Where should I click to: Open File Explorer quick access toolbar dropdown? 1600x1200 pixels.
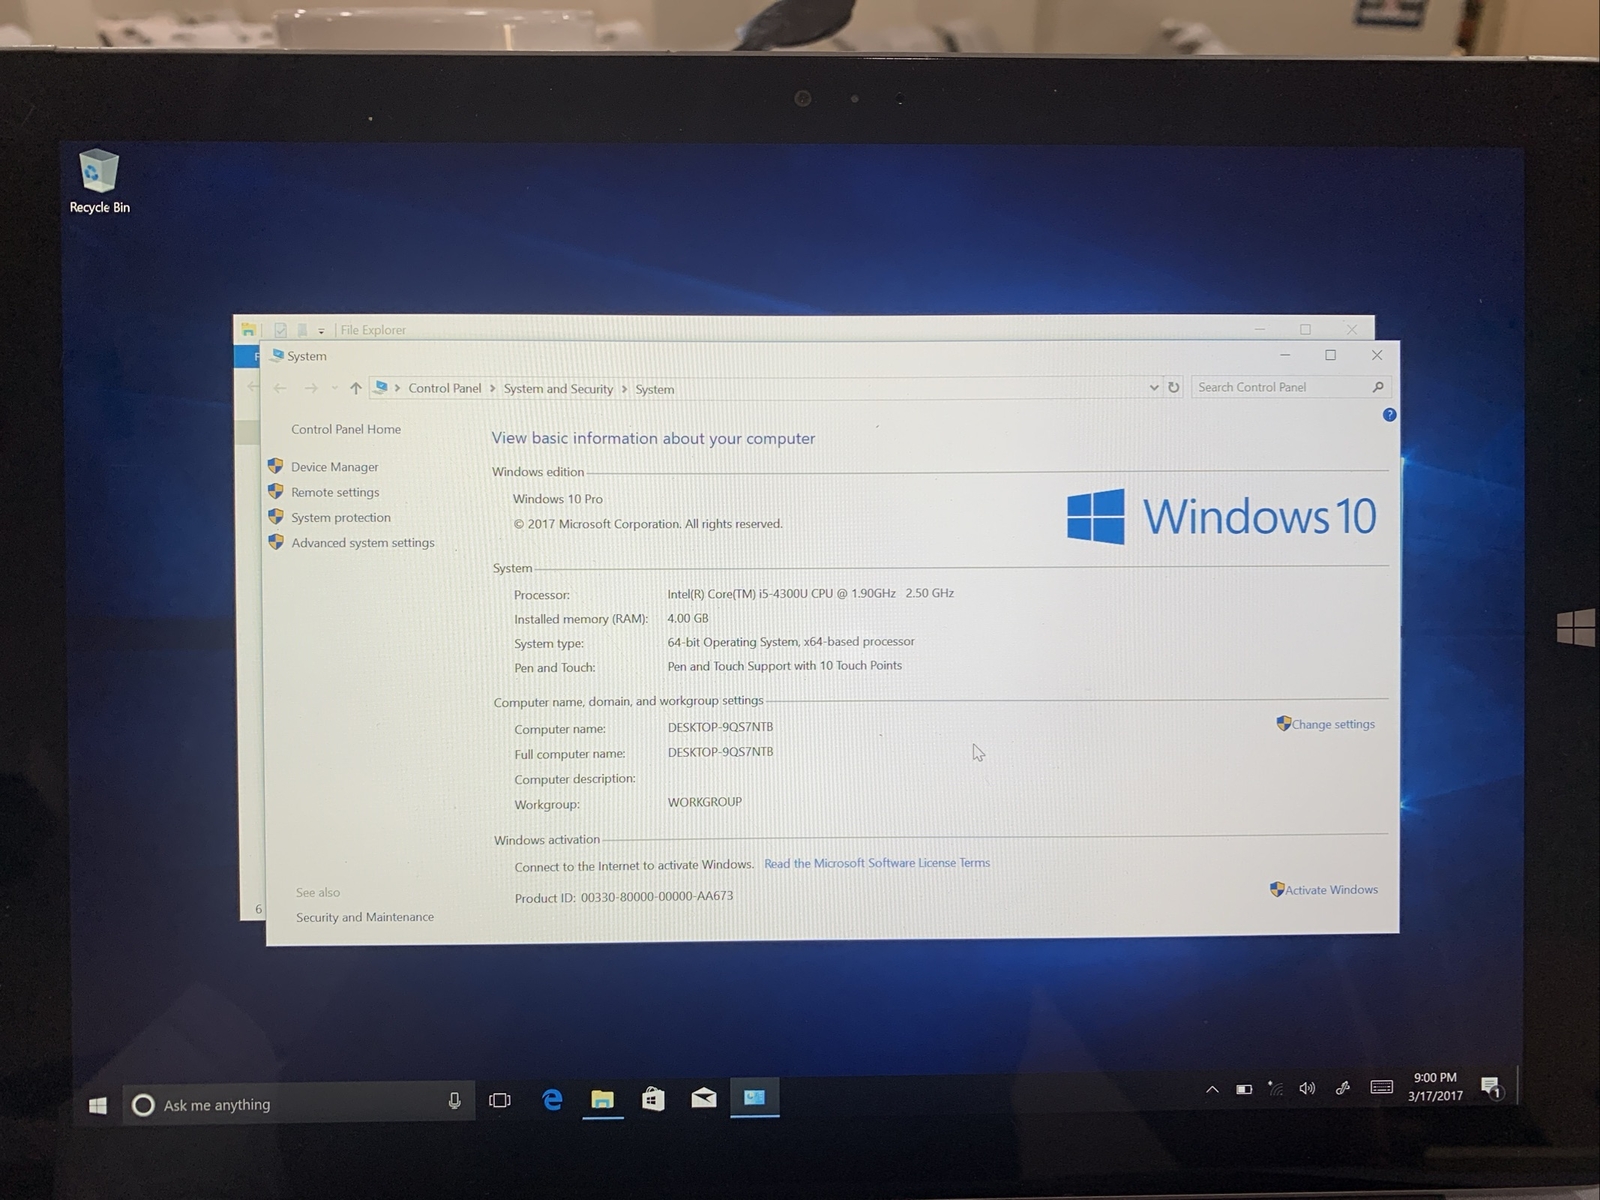tap(321, 330)
